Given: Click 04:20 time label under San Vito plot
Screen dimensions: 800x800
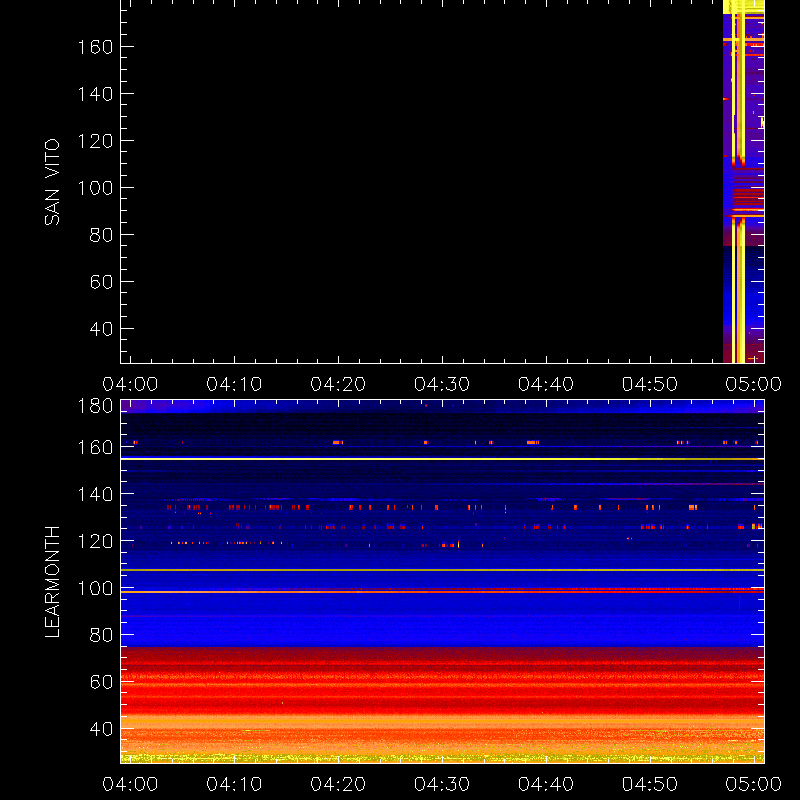Looking at the screenshot, I should pos(338,384).
